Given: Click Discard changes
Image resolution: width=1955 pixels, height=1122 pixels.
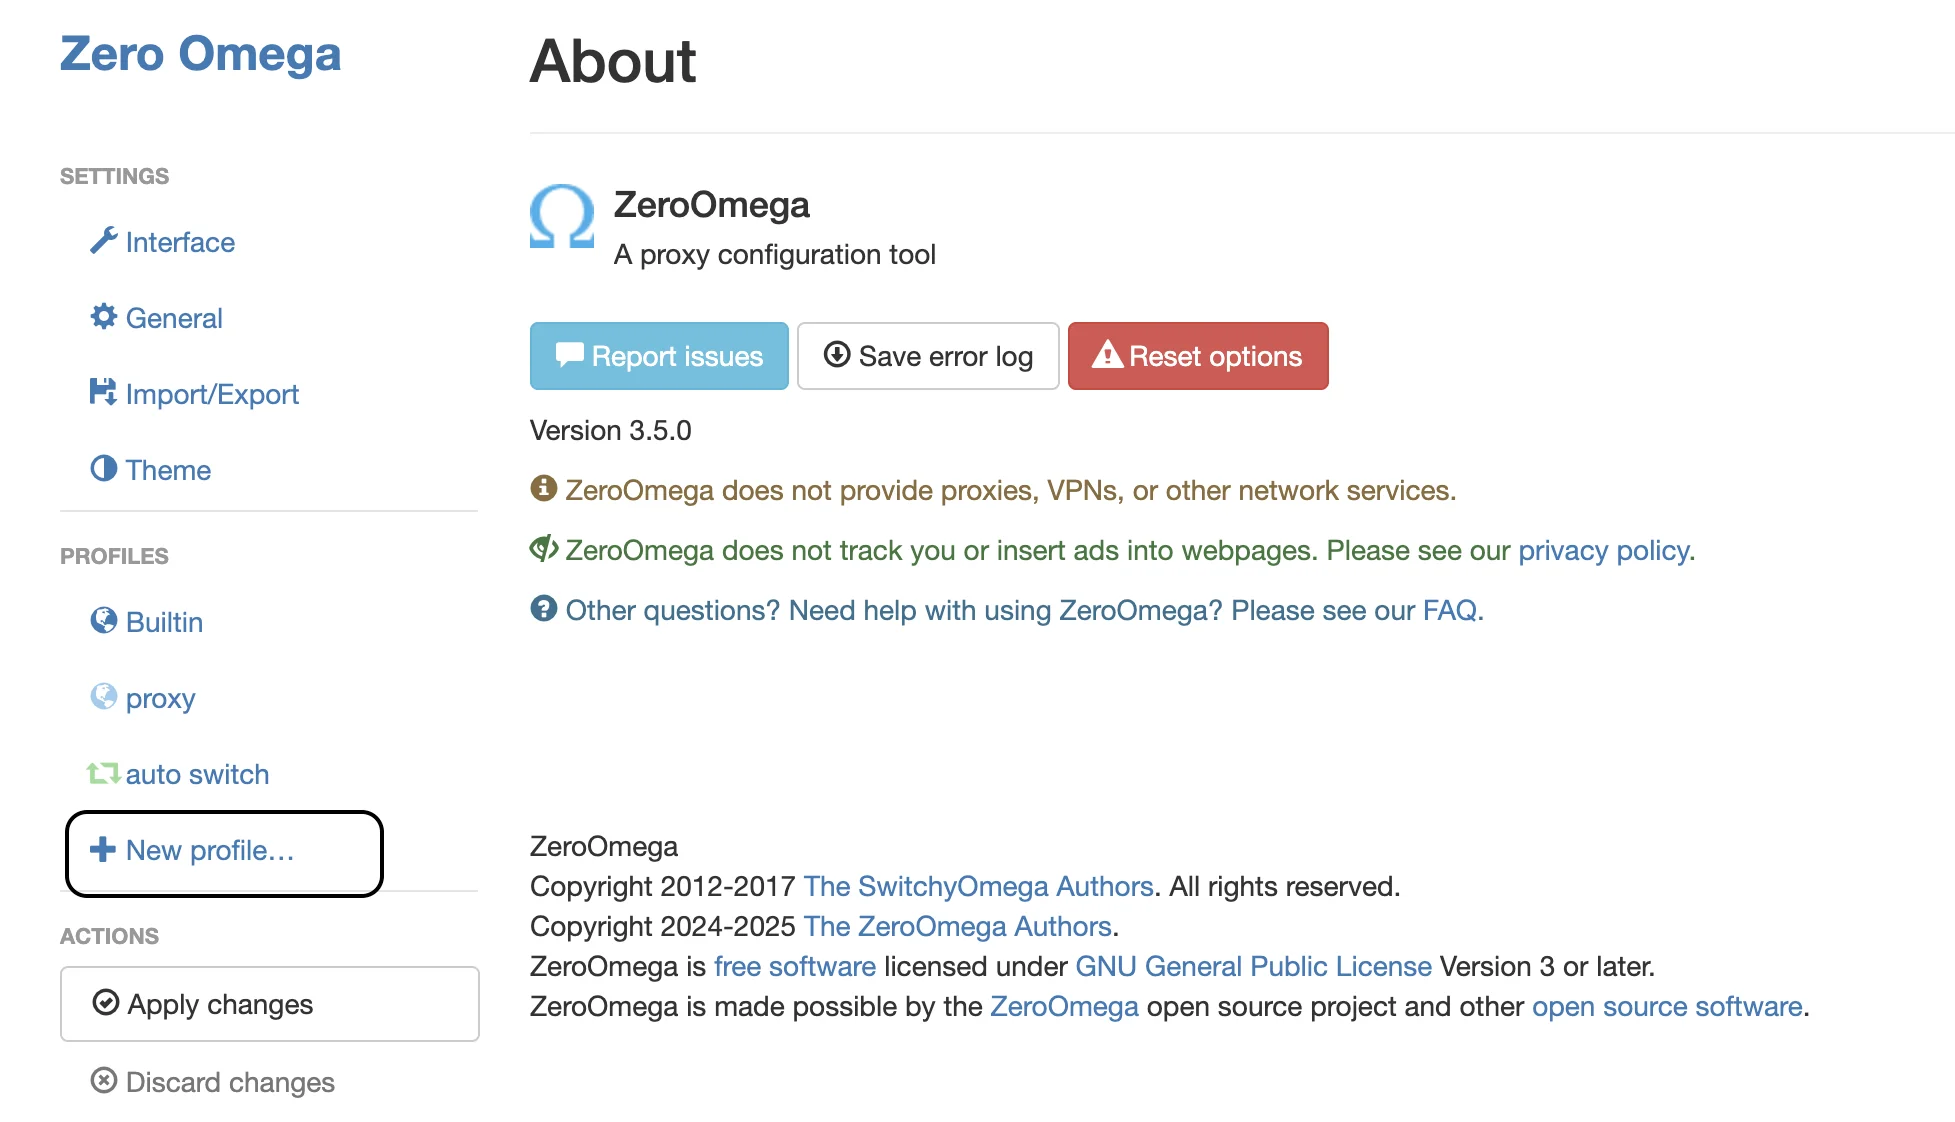Looking at the screenshot, I should click(x=230, y=1082).
